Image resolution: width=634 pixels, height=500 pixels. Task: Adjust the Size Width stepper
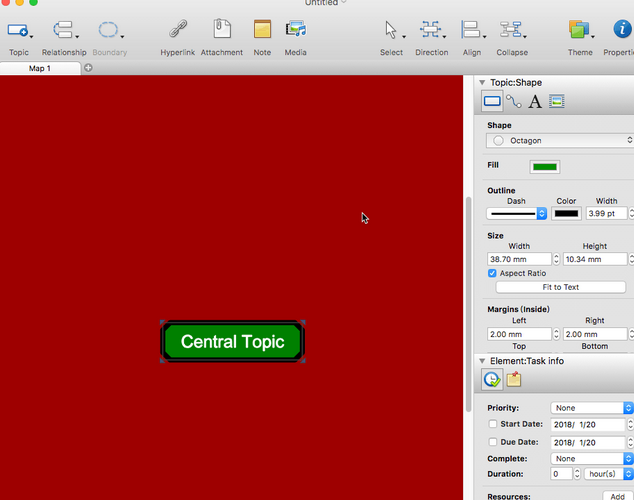(556, 259)
